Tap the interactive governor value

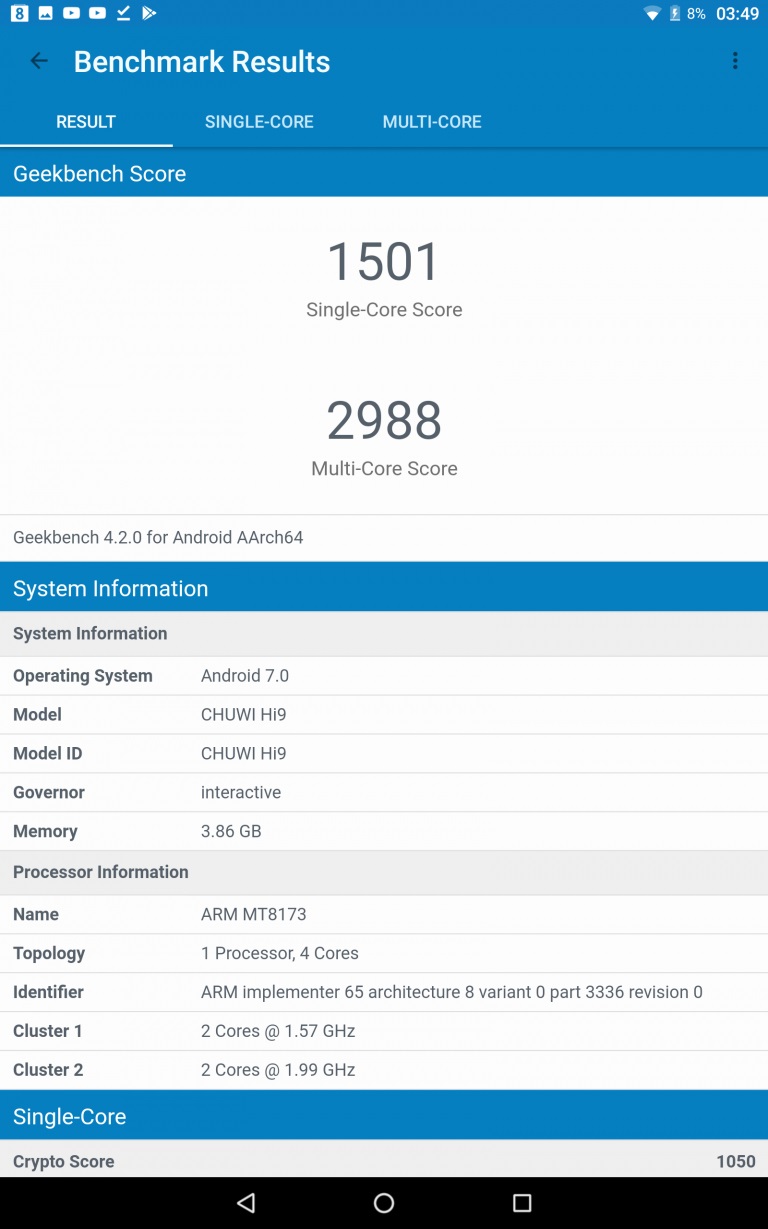pyautogui.click(x=241, y=793)
